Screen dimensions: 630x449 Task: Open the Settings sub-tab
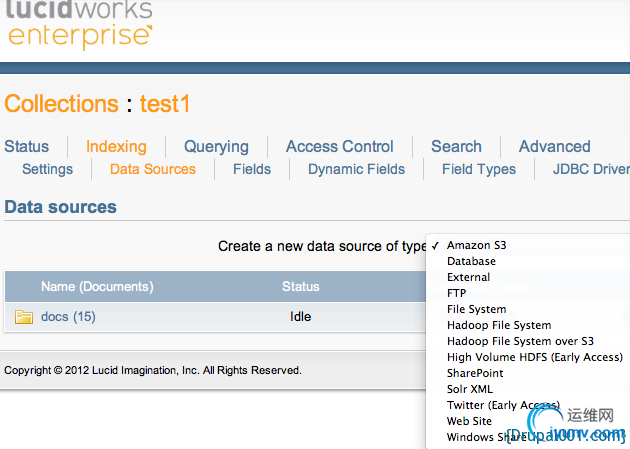[x=47, y=169]
